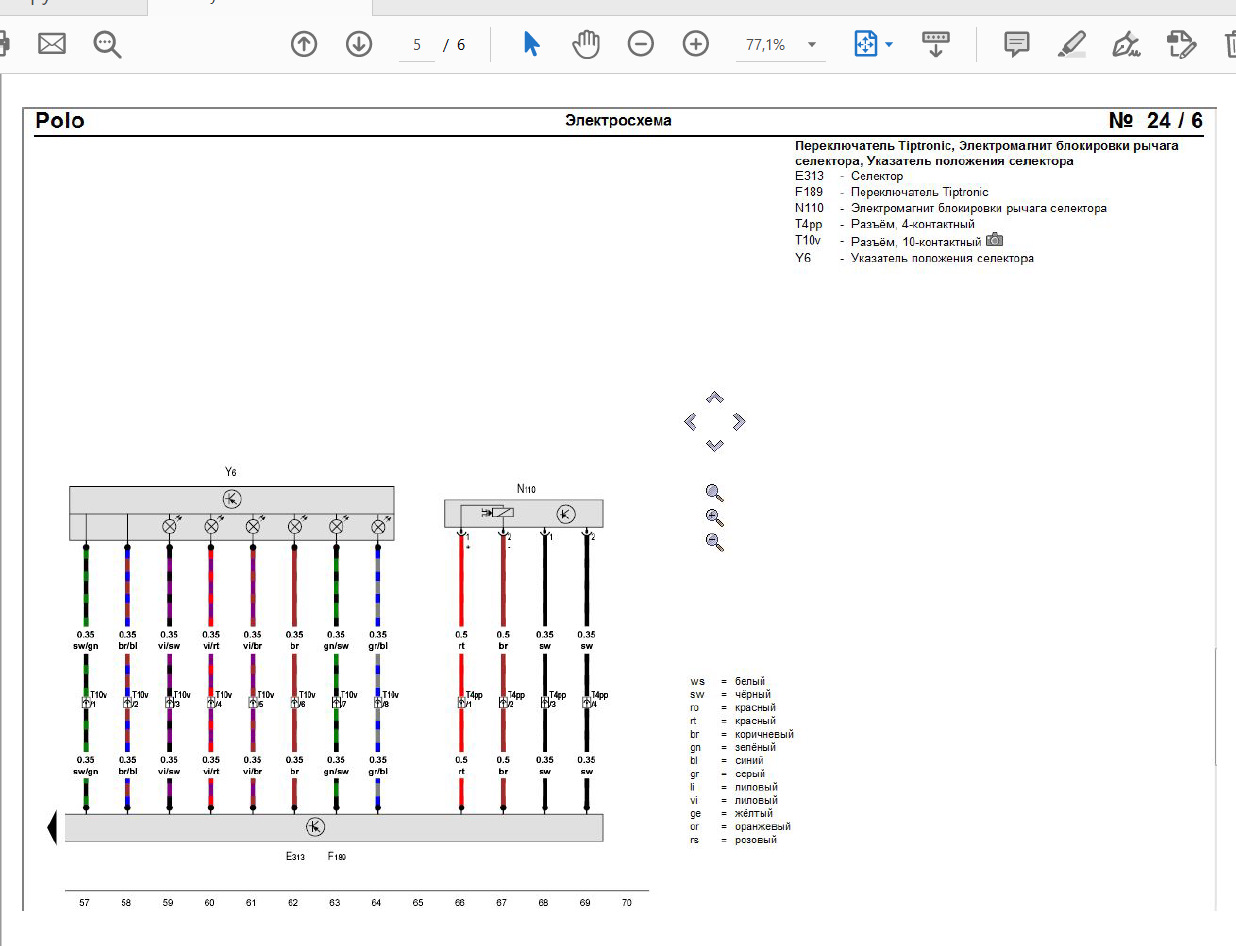This screenshot has height=946, width=1236.
Task: Add a comment with the sticky note tool
Action: (x=1017, y=44)
